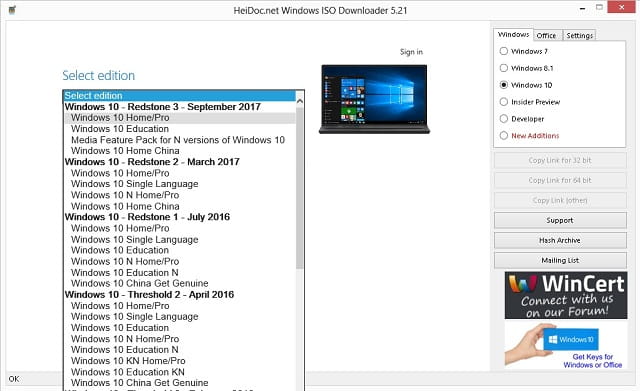The image size is (640, 391).
Task: Select Windows 10 Home China under Redstone 3
Action: pos(180,151)
